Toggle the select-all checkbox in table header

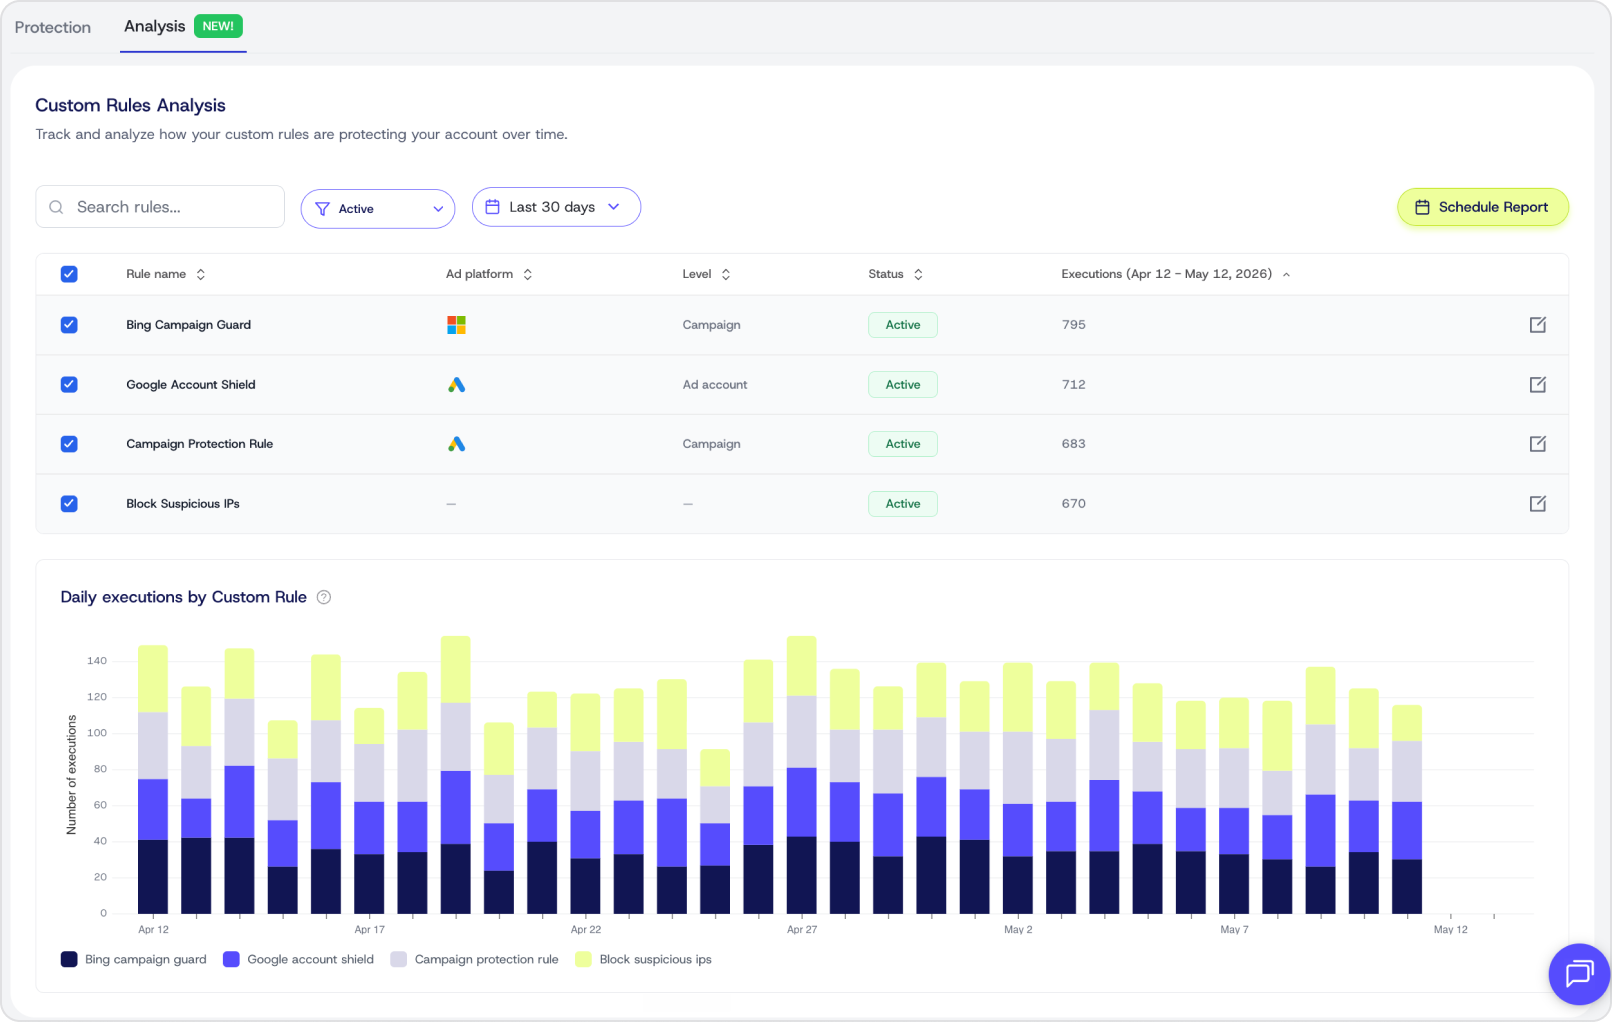pos(69,274)
